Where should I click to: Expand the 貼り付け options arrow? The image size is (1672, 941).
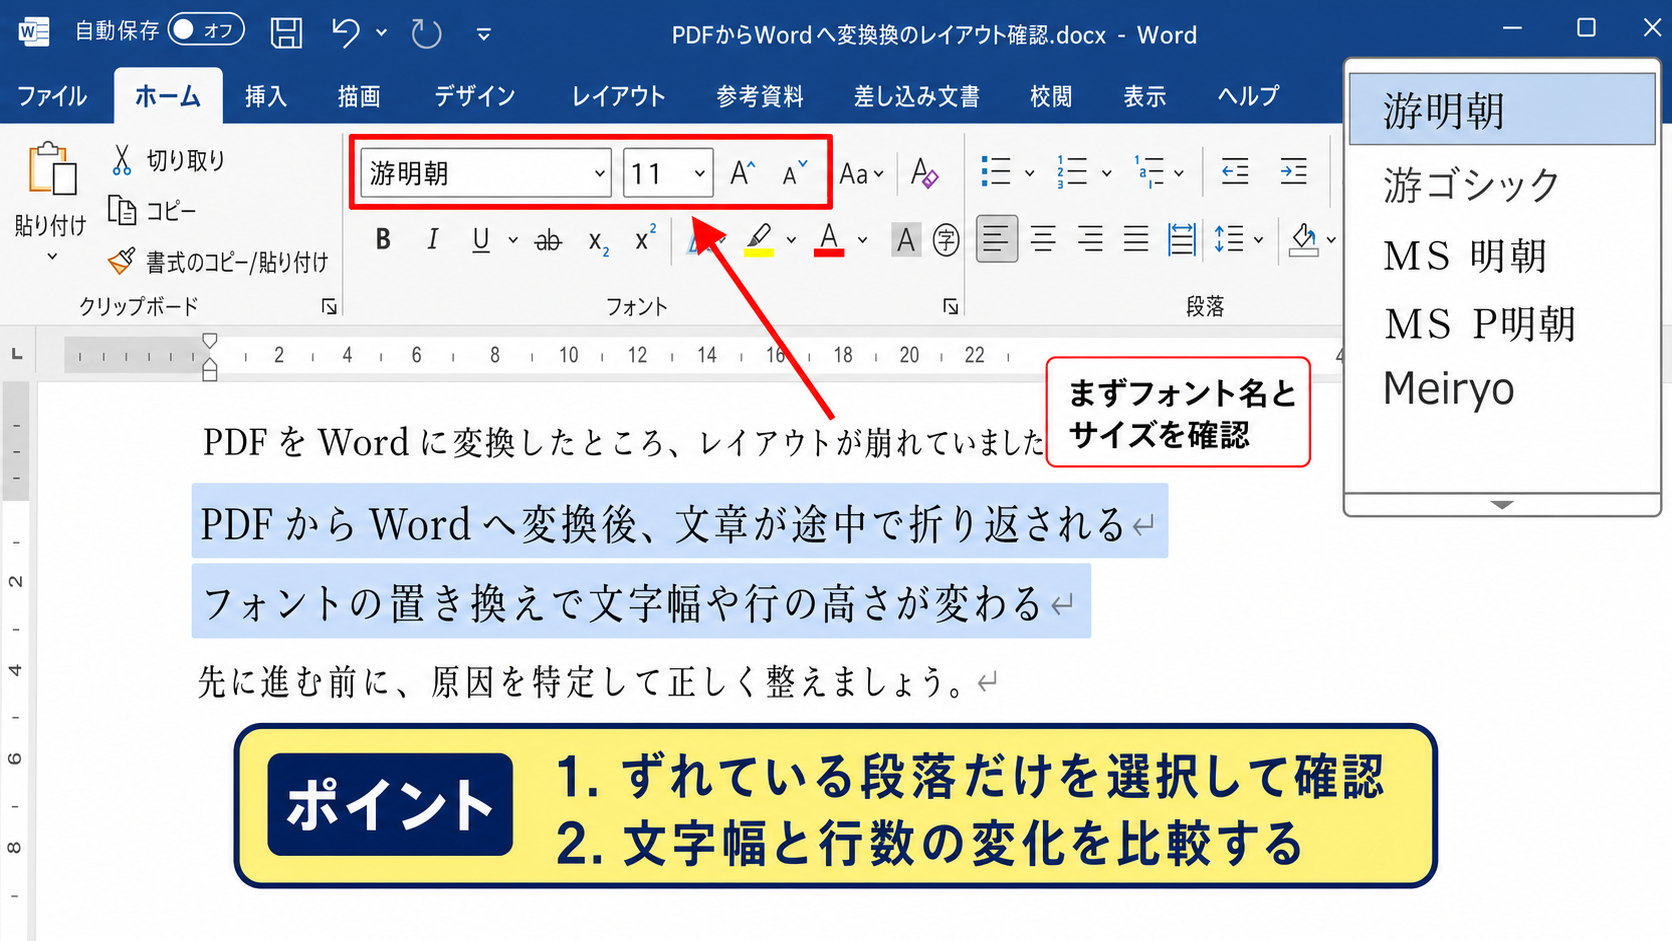point(52,257)
